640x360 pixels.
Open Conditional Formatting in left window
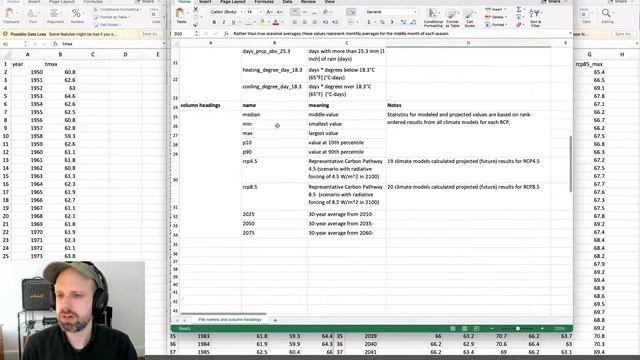pos(118,9)
